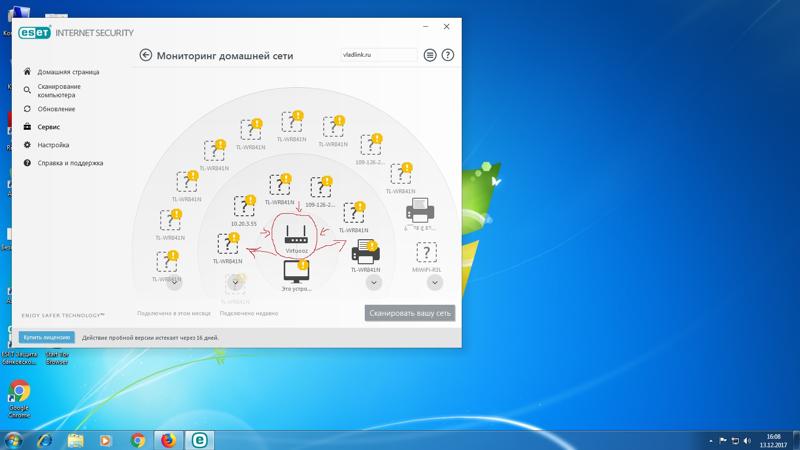Open help via the question mark icon
The width and height of the screenshot is (800, 450).
tap(447, 55)
